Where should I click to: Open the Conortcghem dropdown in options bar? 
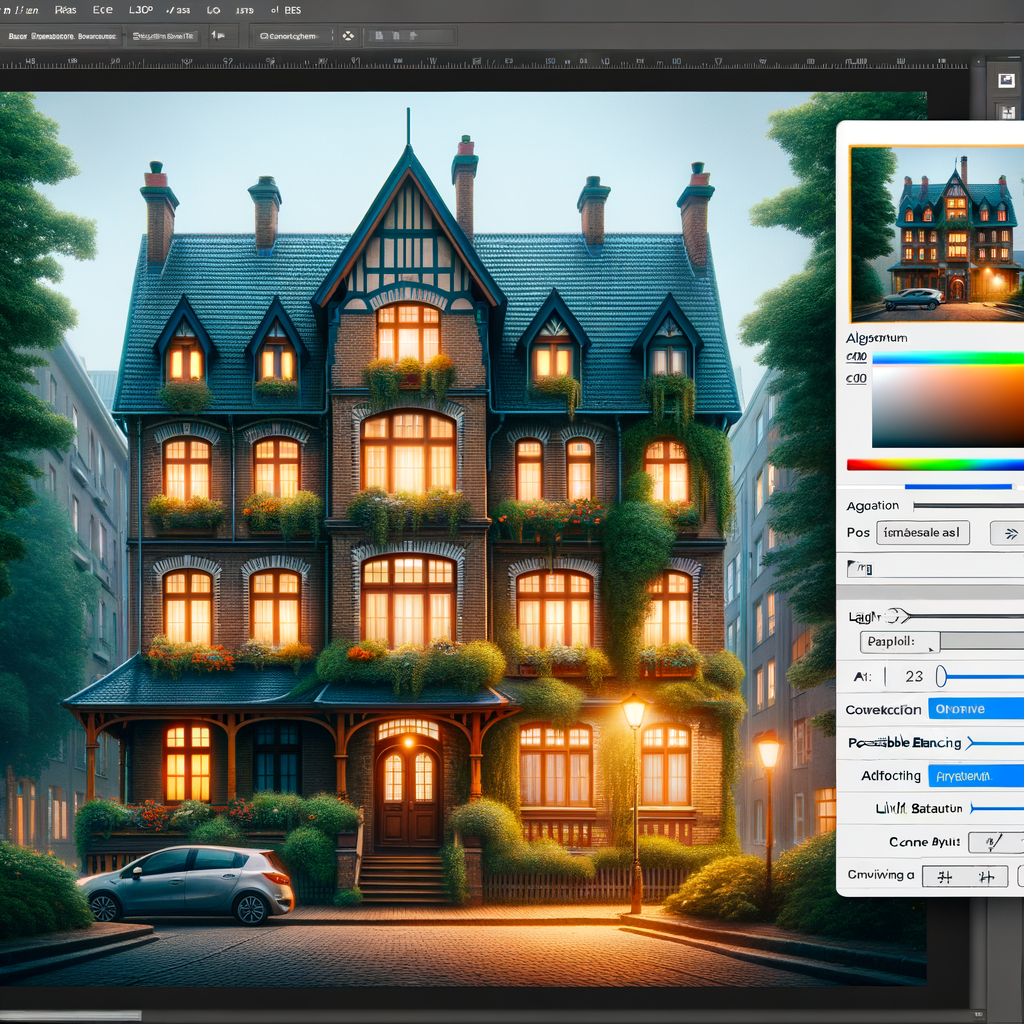(x=289, y=36)
